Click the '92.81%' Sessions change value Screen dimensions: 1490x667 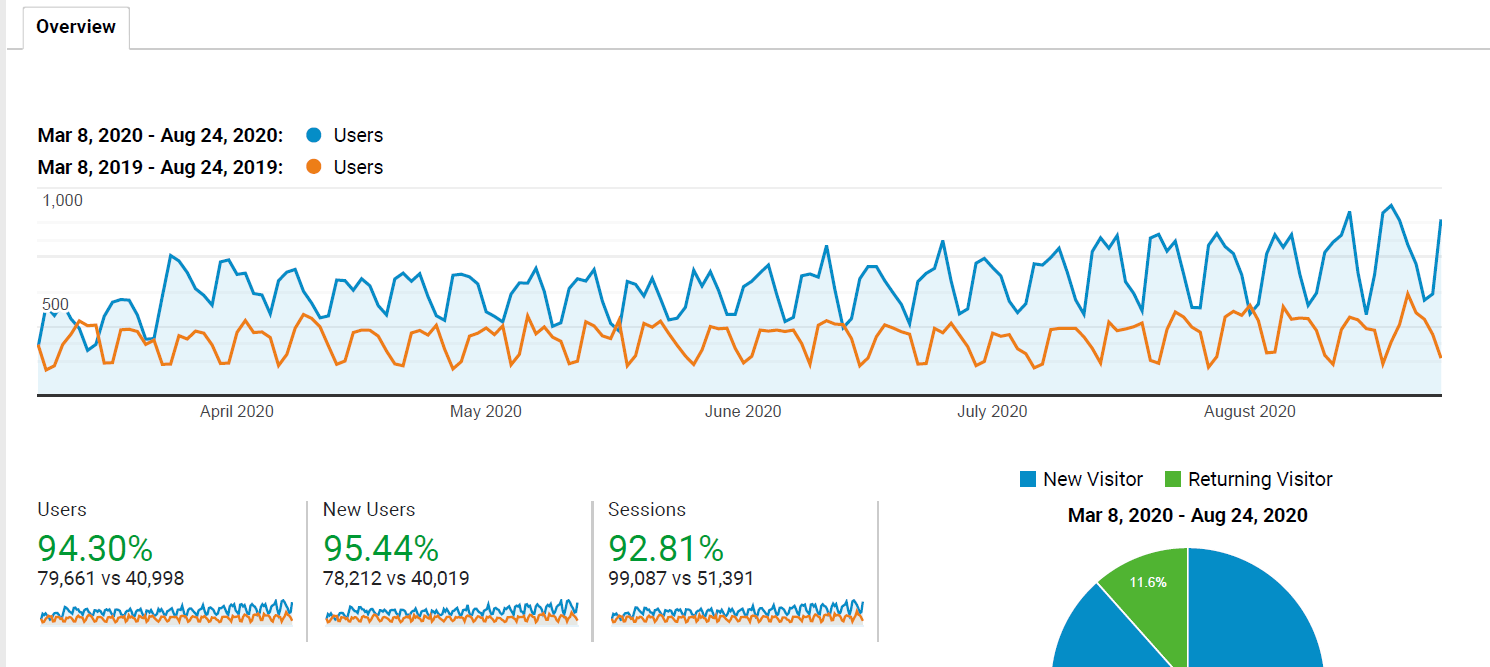pos(666,548)
